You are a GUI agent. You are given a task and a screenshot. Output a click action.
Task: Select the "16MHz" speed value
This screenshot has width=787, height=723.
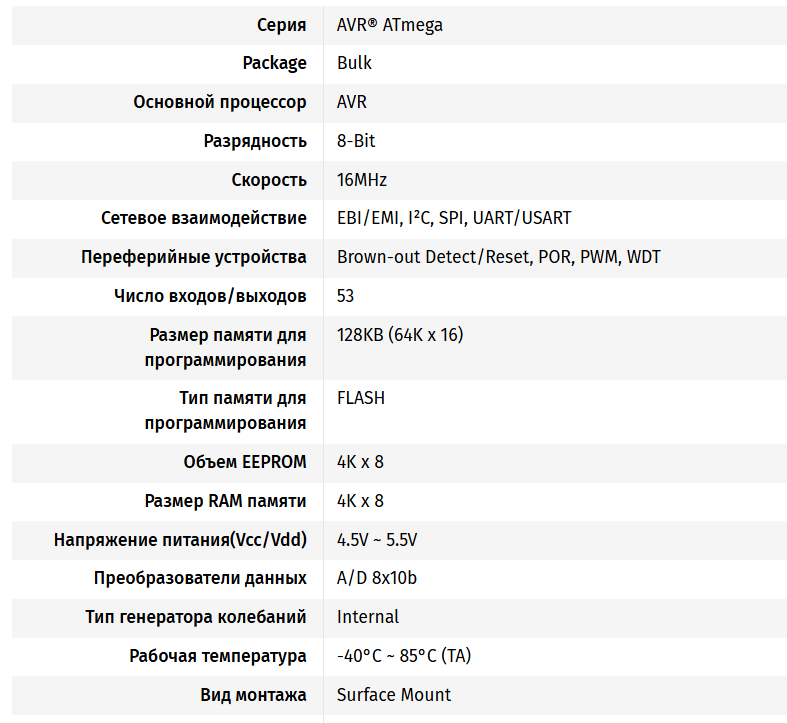click(362, 180)
